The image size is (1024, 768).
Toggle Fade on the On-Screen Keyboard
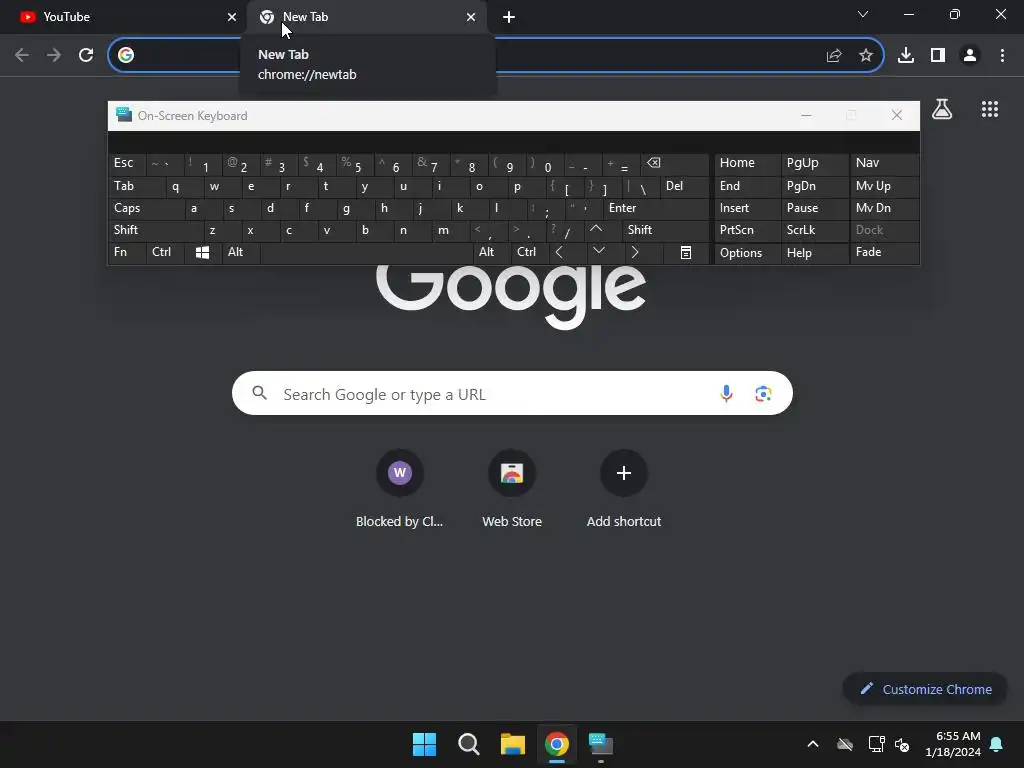click(x=884, y=253)
